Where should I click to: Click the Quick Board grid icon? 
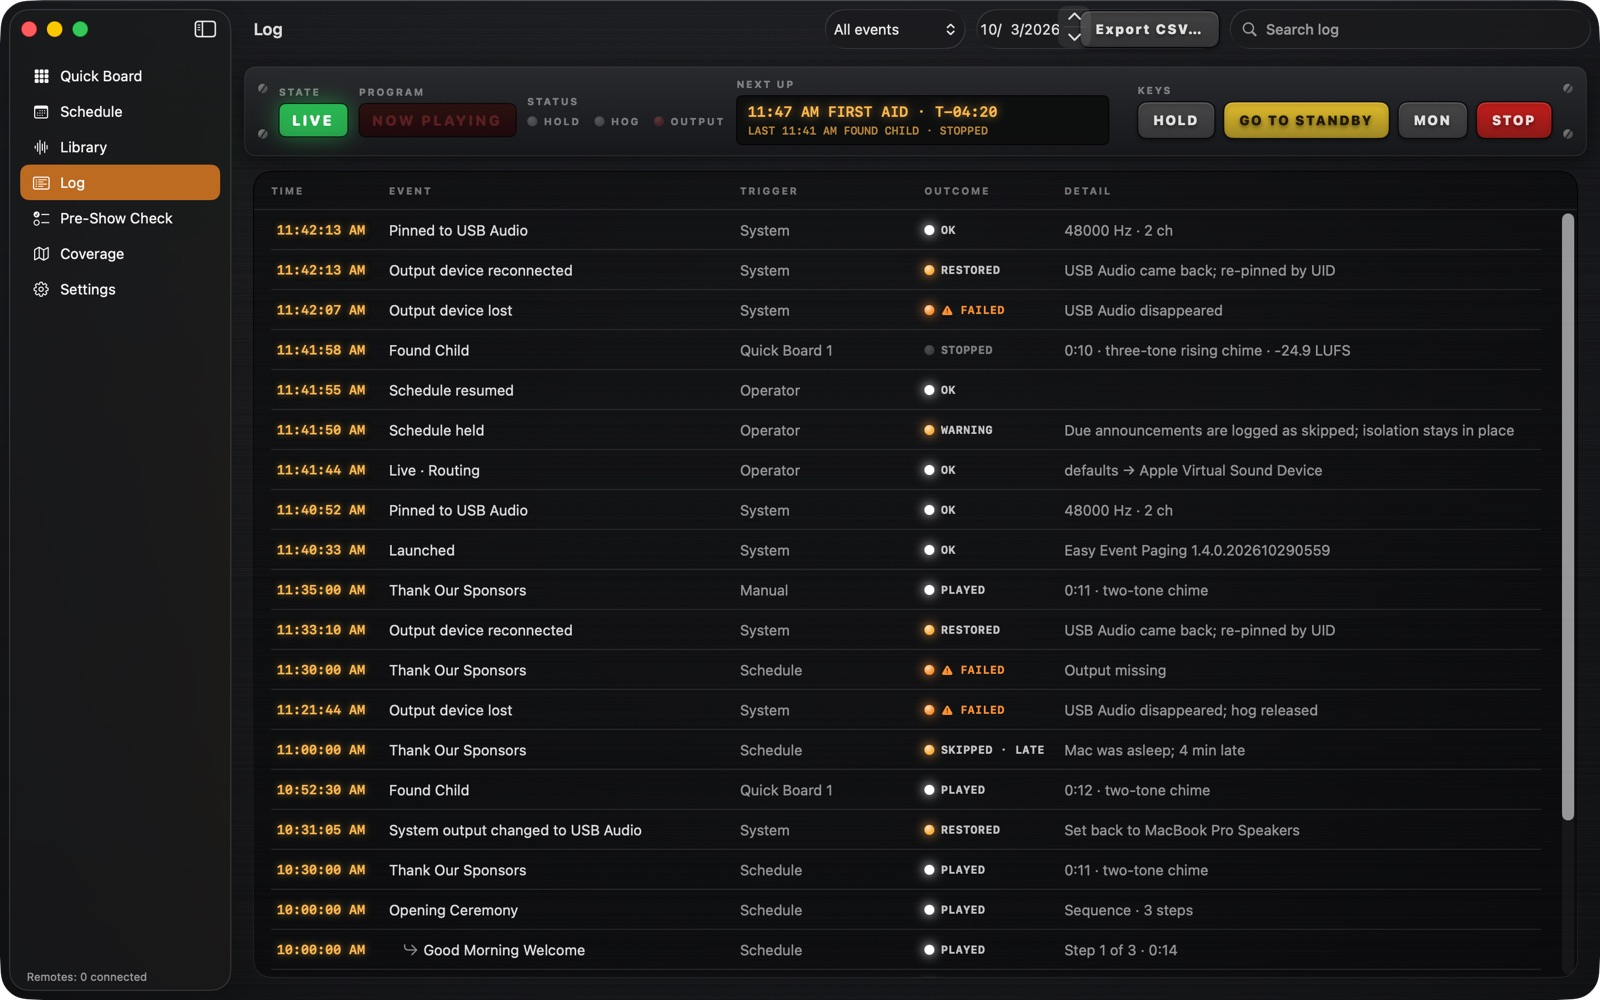[41, 76]
